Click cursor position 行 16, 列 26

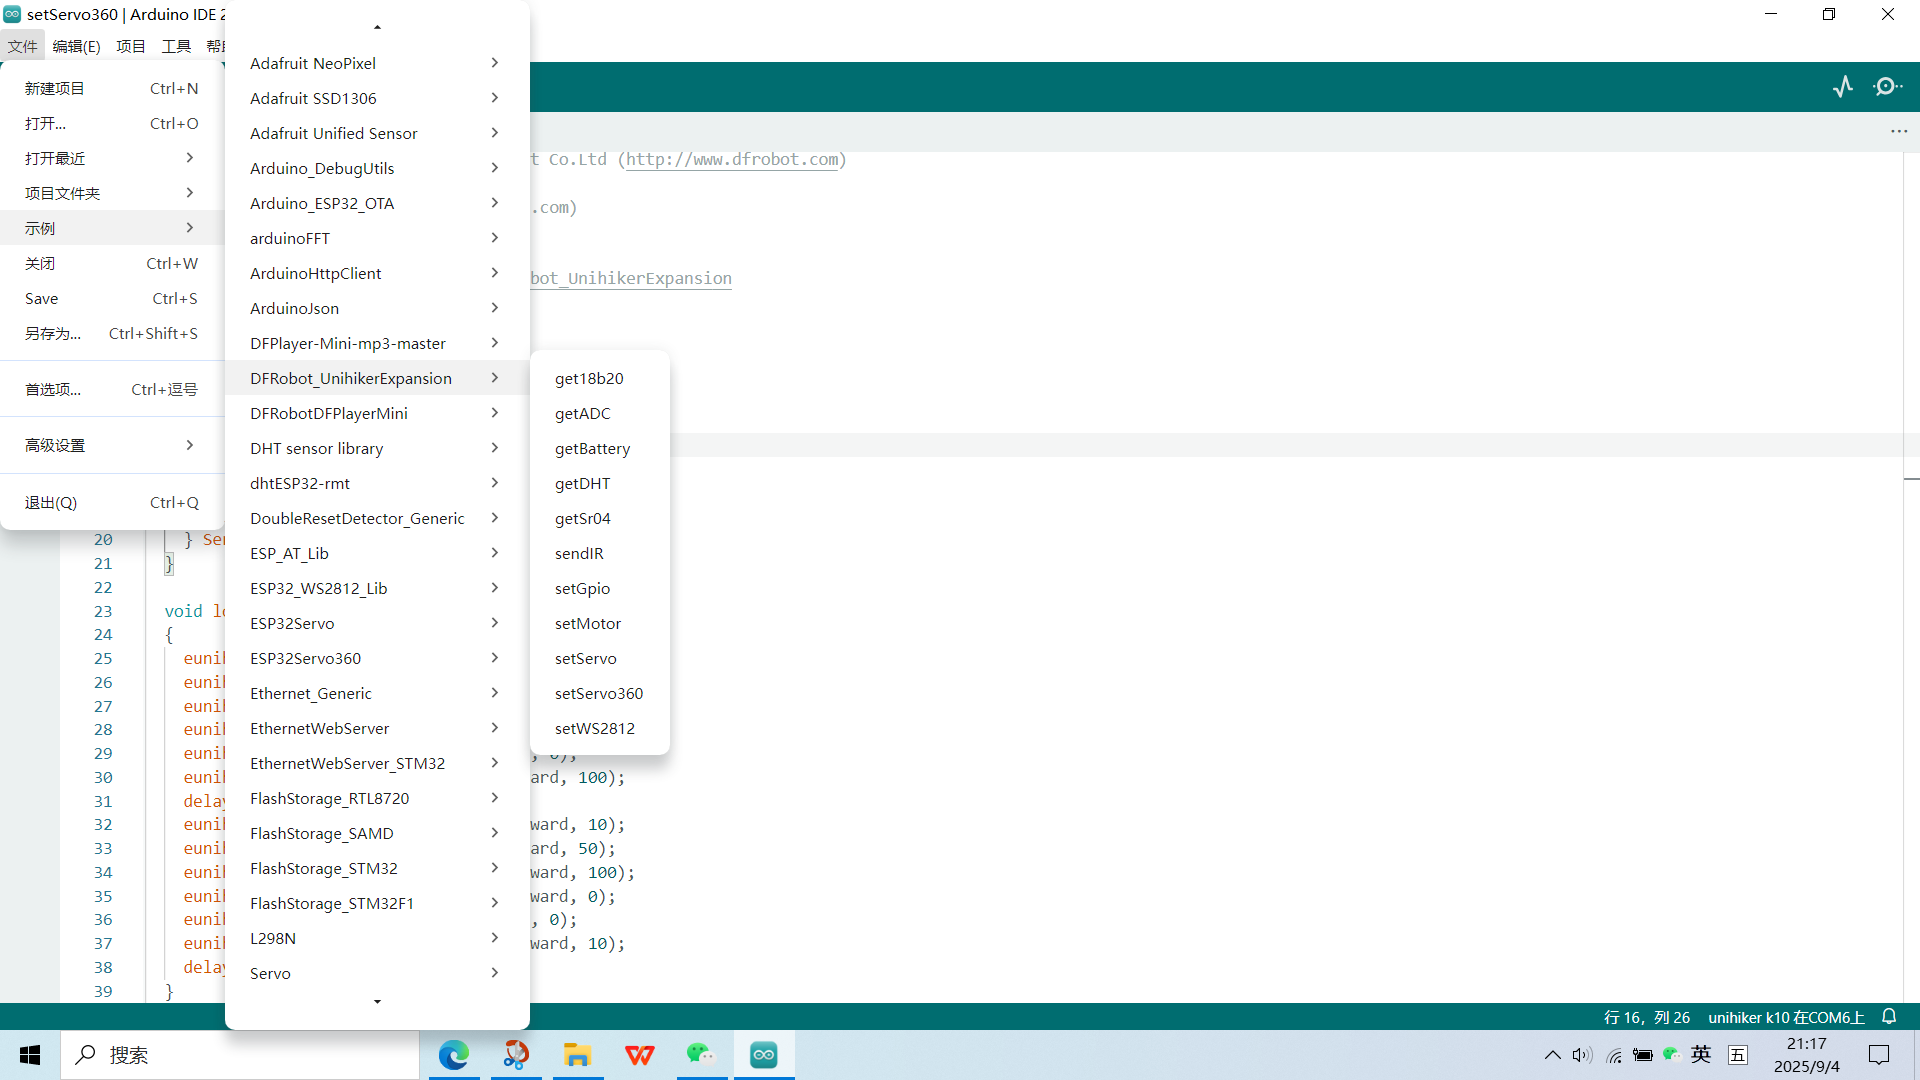coord(1646,1017)
